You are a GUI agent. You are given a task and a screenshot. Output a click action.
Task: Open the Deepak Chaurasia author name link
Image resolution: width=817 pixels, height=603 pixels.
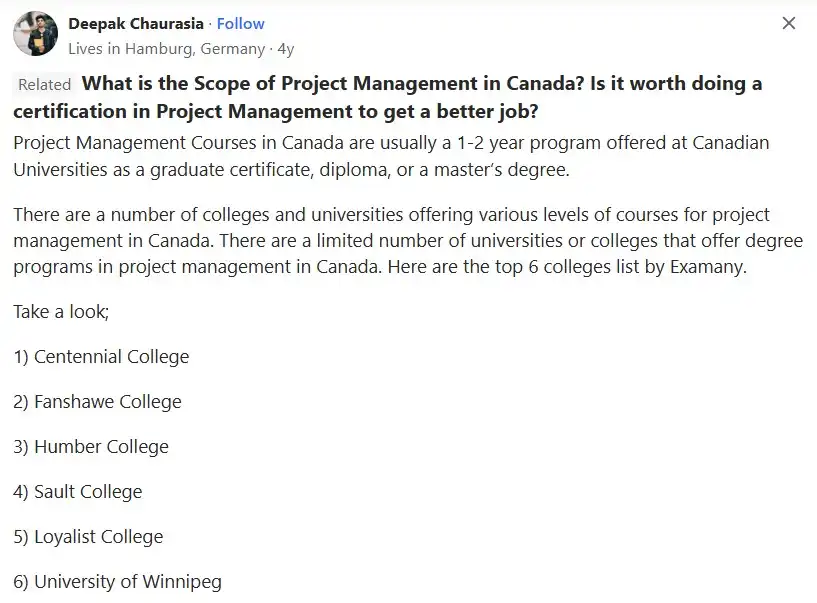point(136,23)
